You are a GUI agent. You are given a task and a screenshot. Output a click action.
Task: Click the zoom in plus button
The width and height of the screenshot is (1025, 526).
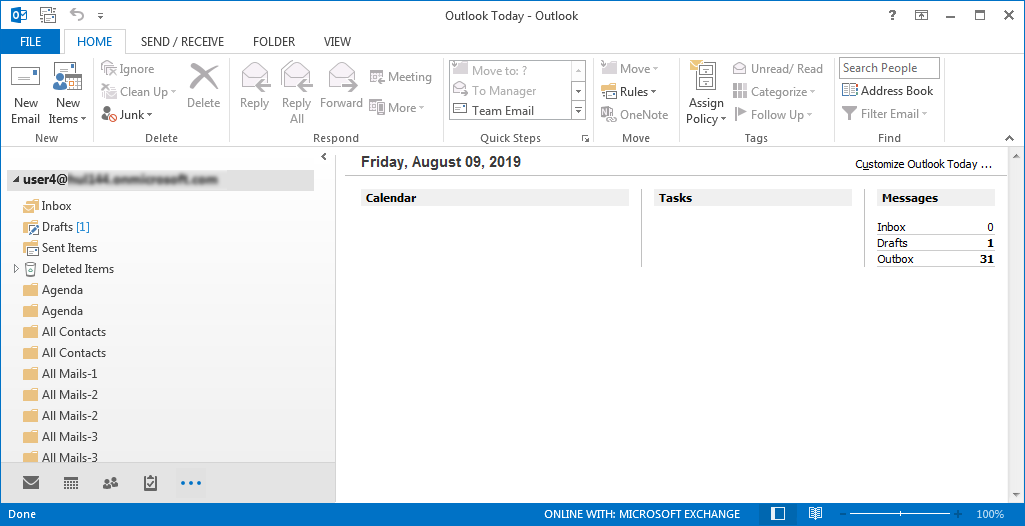[958, 514]
